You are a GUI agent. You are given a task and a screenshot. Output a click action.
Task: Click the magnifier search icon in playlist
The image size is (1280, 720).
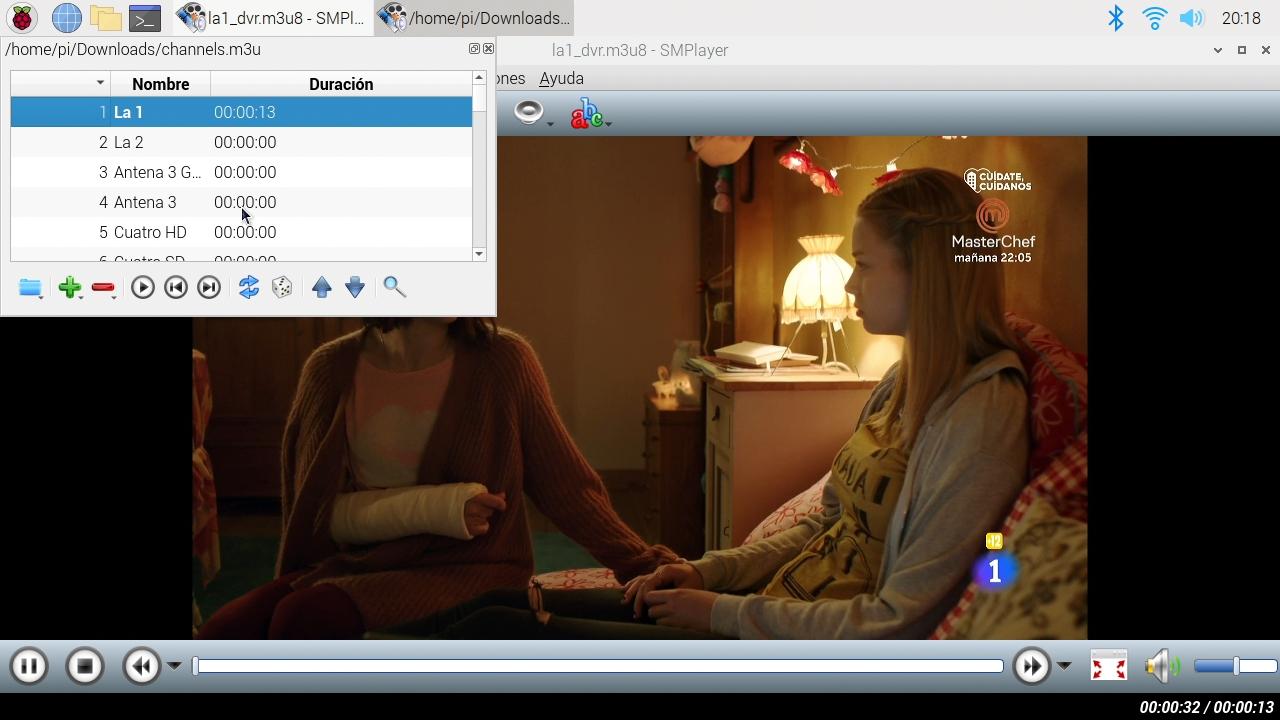pyautogui.click(x=395, y=287)
